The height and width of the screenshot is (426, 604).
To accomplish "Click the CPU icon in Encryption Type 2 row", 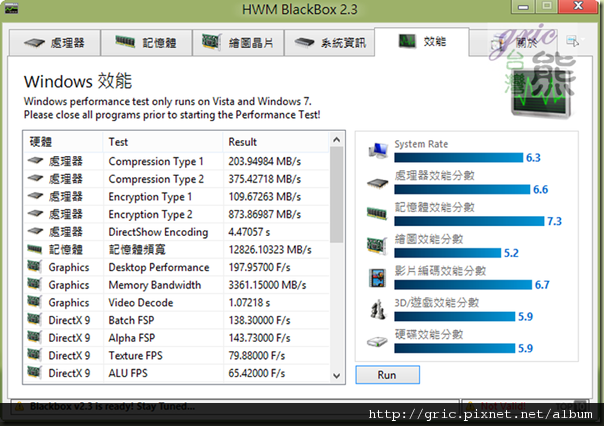I will click(35, 214).
